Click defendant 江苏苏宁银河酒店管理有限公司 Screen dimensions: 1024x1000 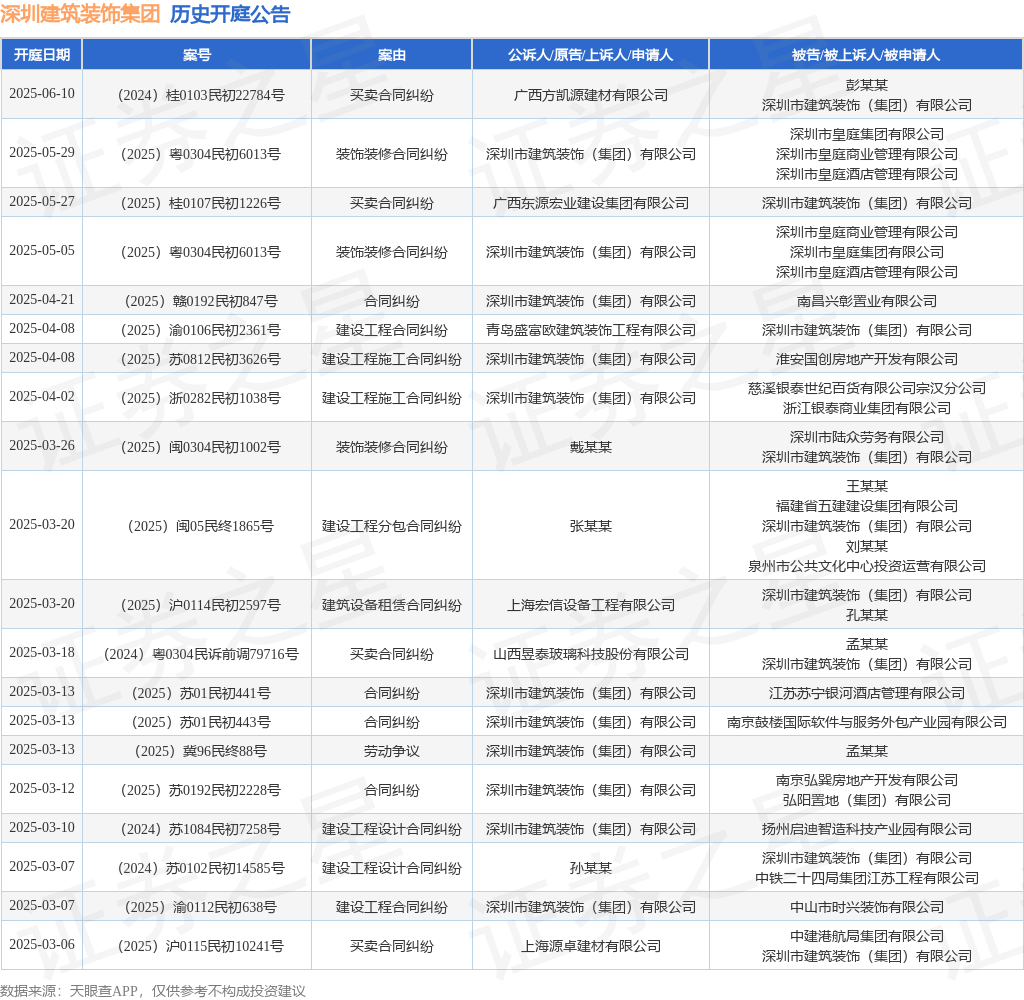pos(867,693)
